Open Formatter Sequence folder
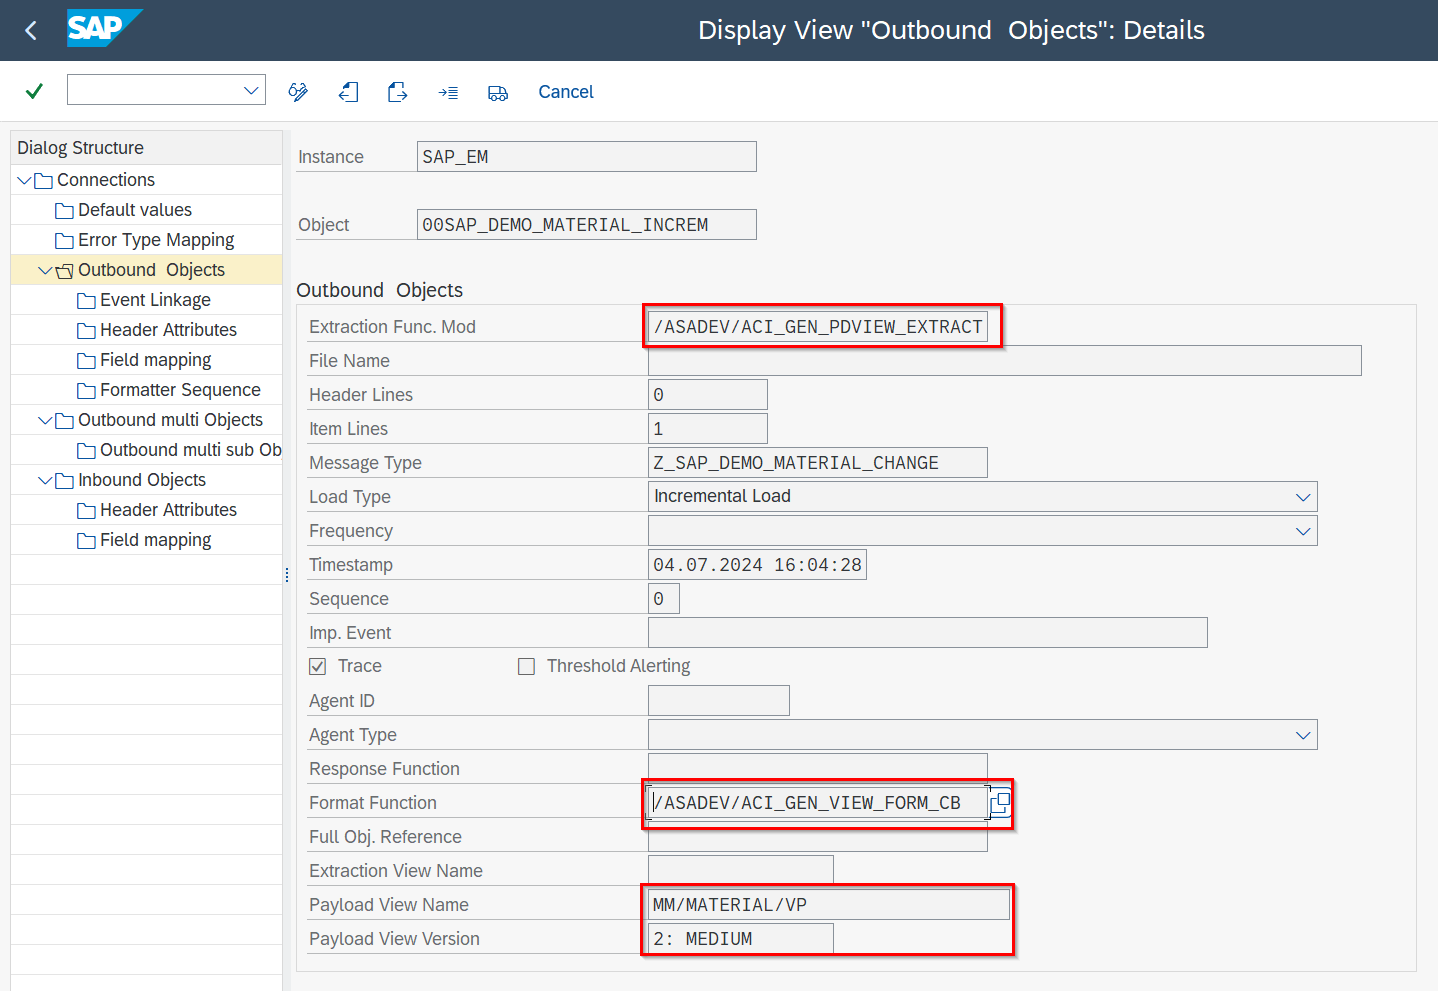 tap(180, 390)
